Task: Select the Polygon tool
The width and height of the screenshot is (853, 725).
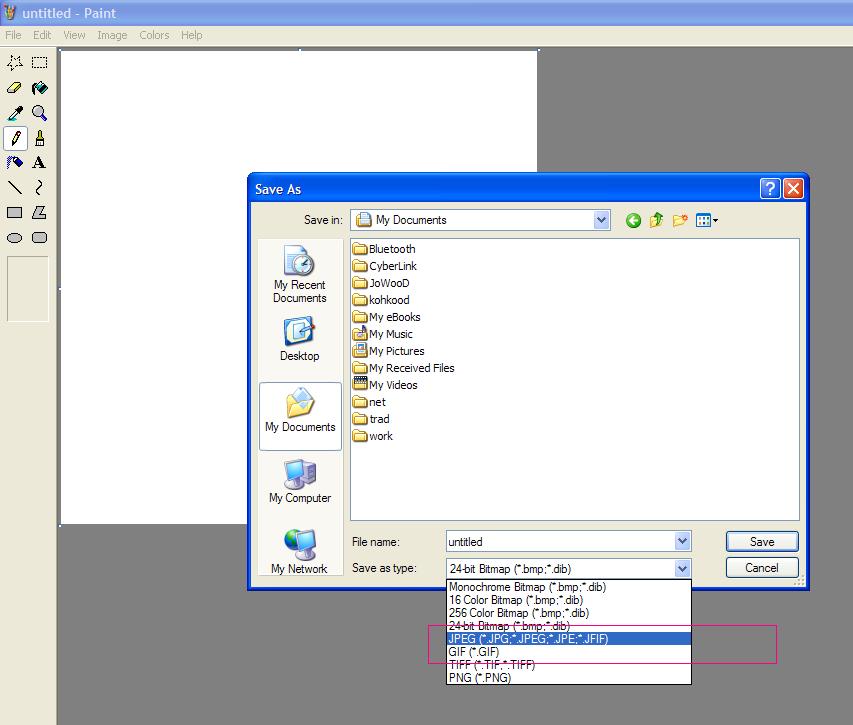Action: click(40, 213)
